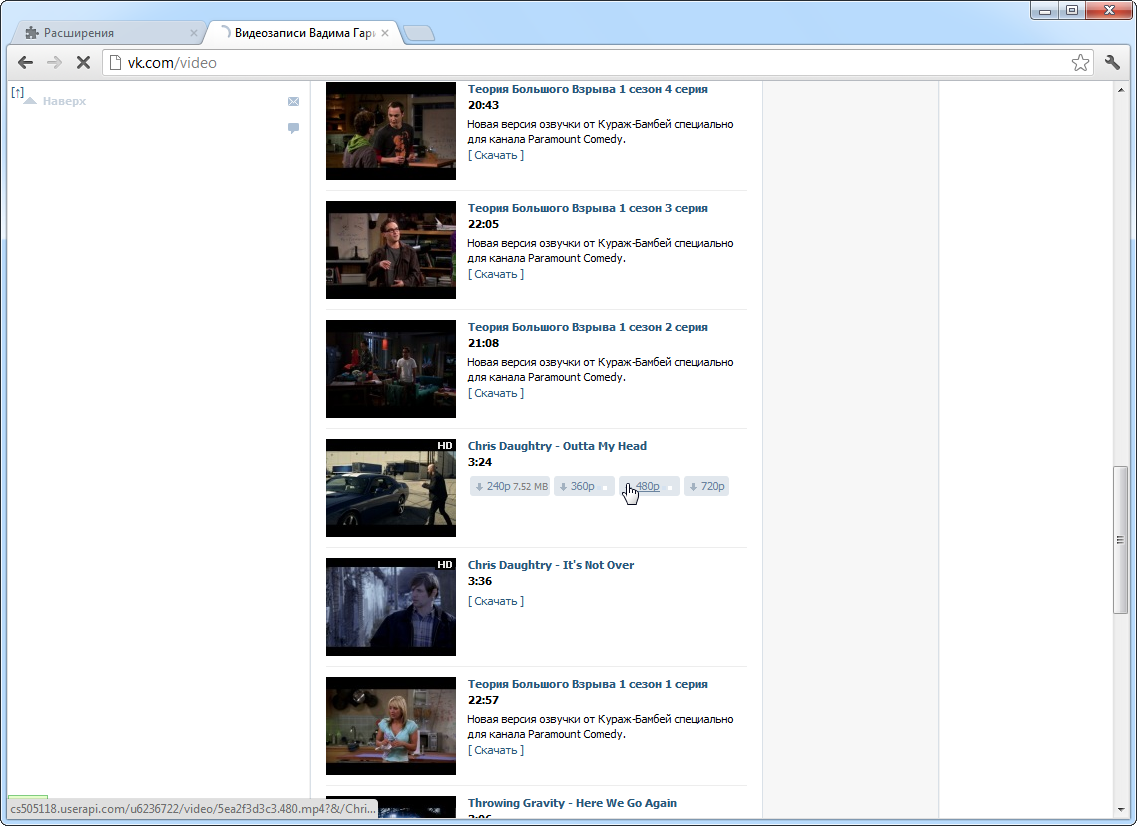Click the duration text 22:57
1137x826 pixels.
tap(483, 700)
